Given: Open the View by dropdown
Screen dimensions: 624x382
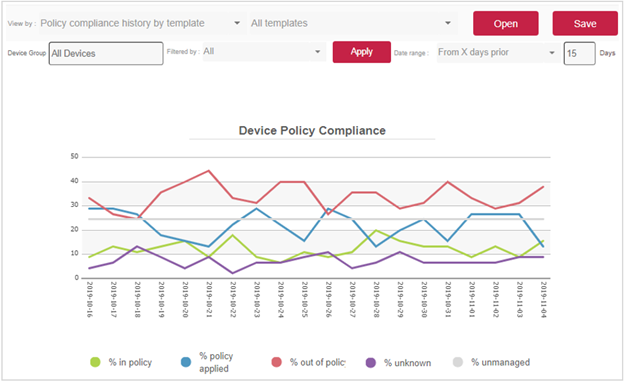Looking at the screenshot, I should tap(141, 23).
